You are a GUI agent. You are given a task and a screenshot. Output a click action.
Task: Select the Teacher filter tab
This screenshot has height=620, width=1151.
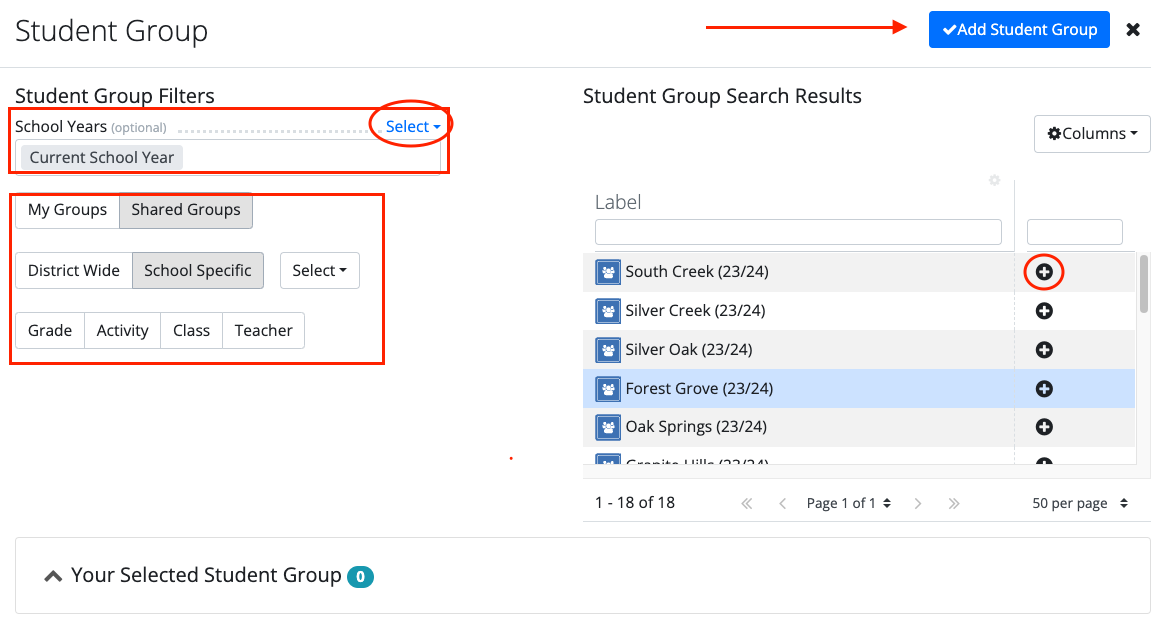point(263,330)
